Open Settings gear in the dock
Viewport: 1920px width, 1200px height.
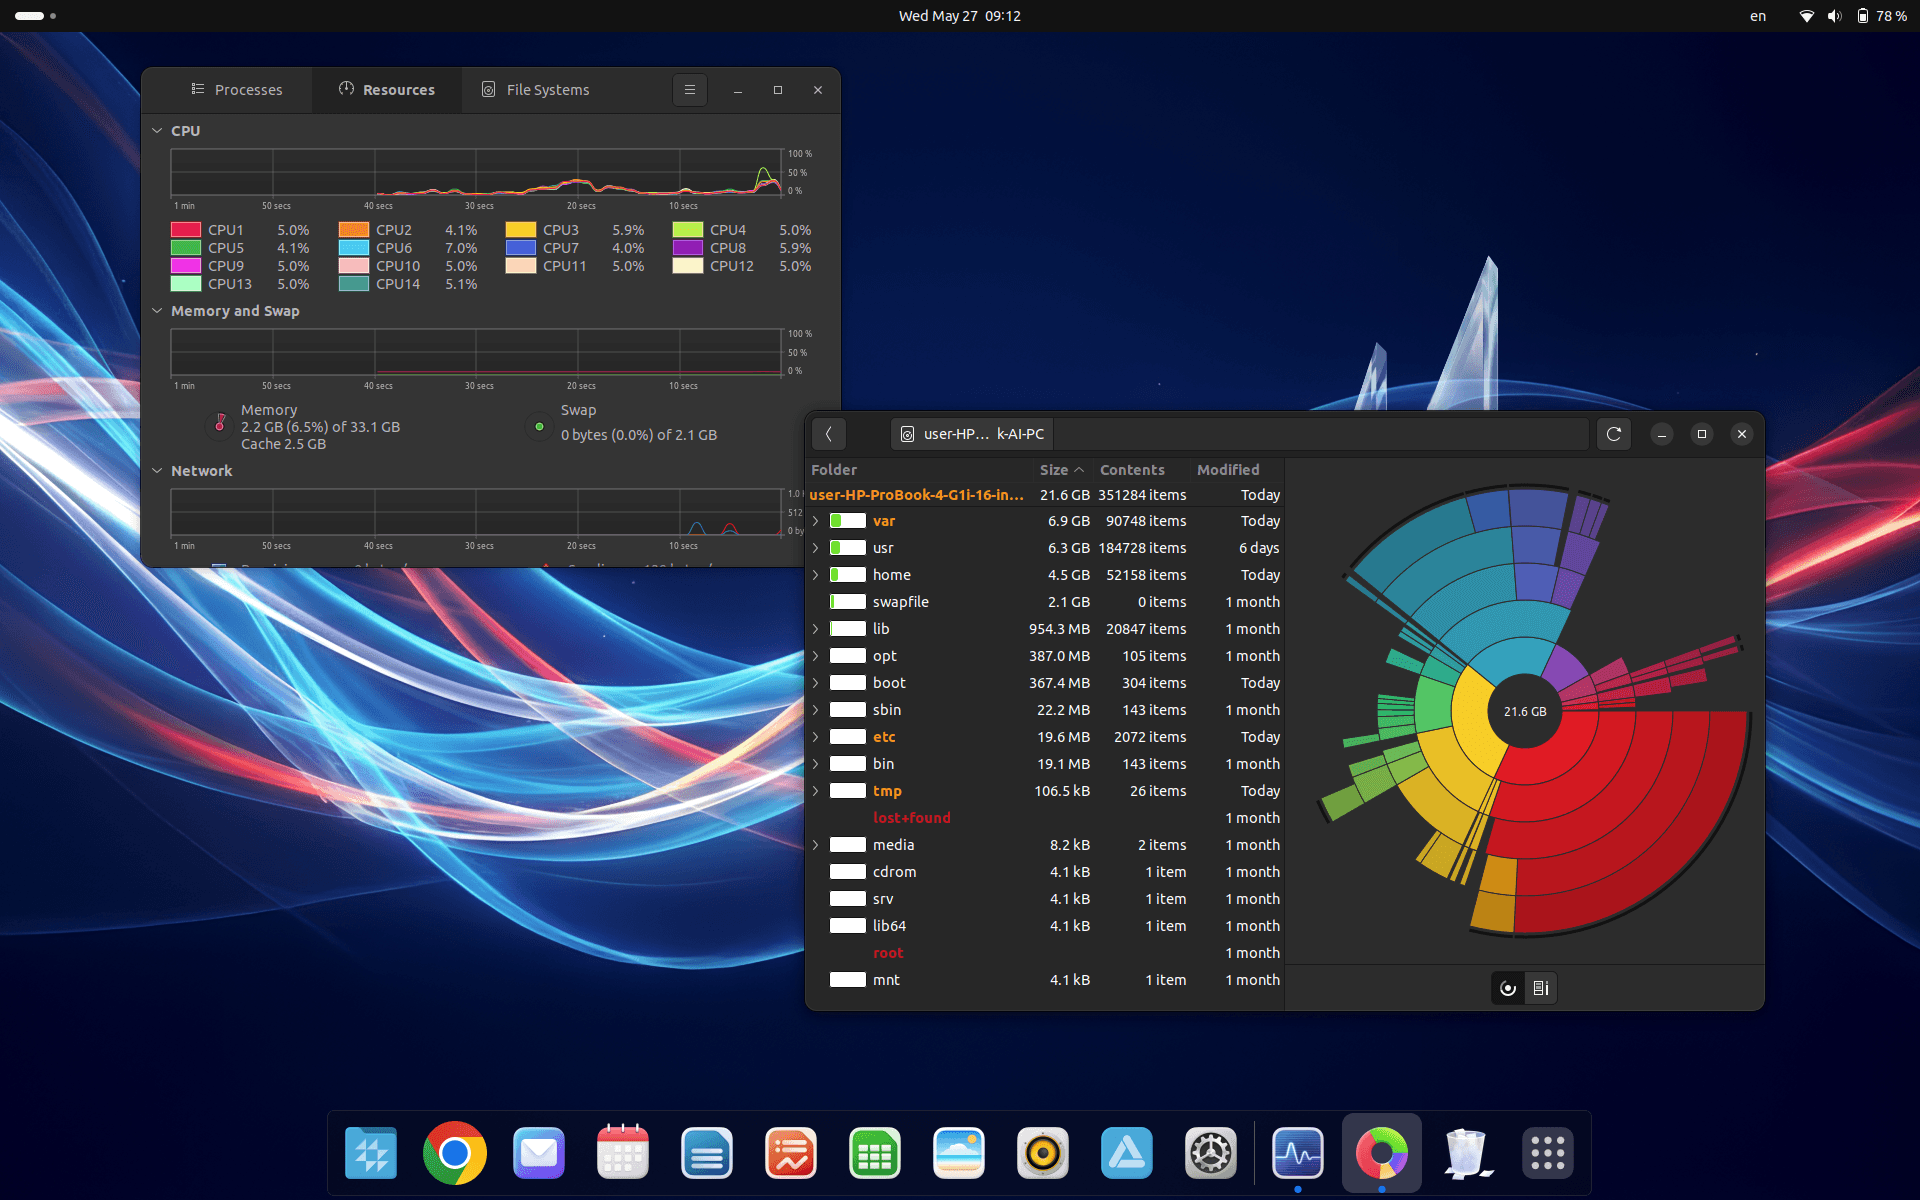(1211, 1153)
